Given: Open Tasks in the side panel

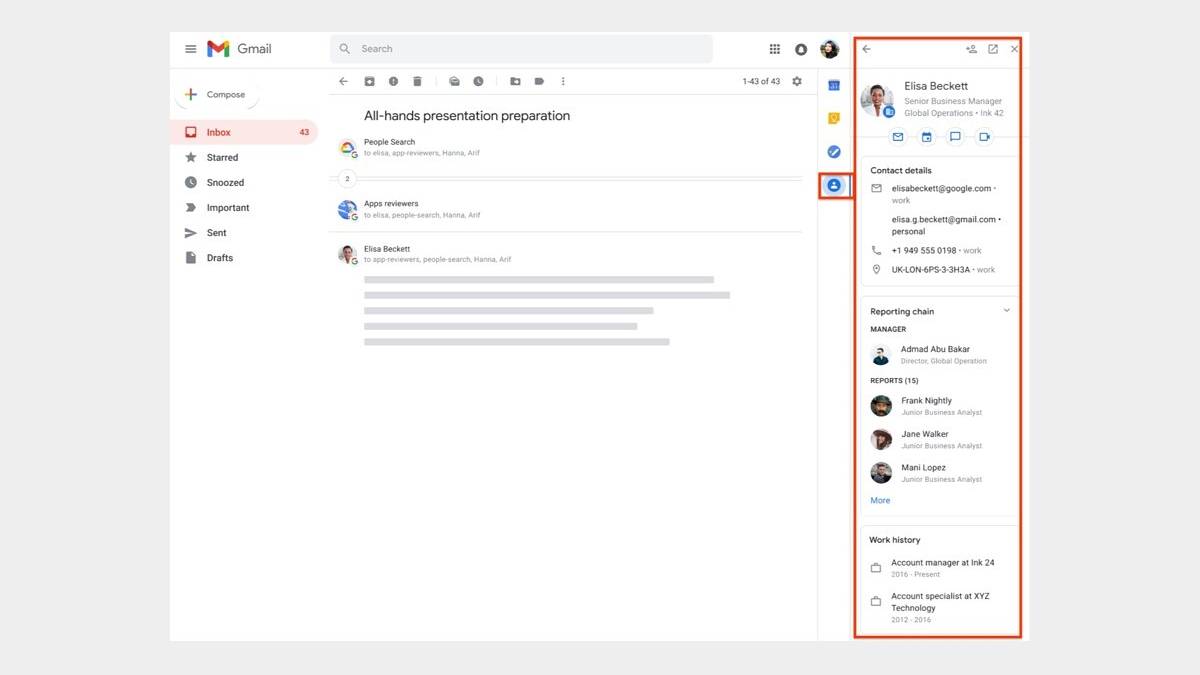Looking at the screenshot, I should click(x=833, y=151).
